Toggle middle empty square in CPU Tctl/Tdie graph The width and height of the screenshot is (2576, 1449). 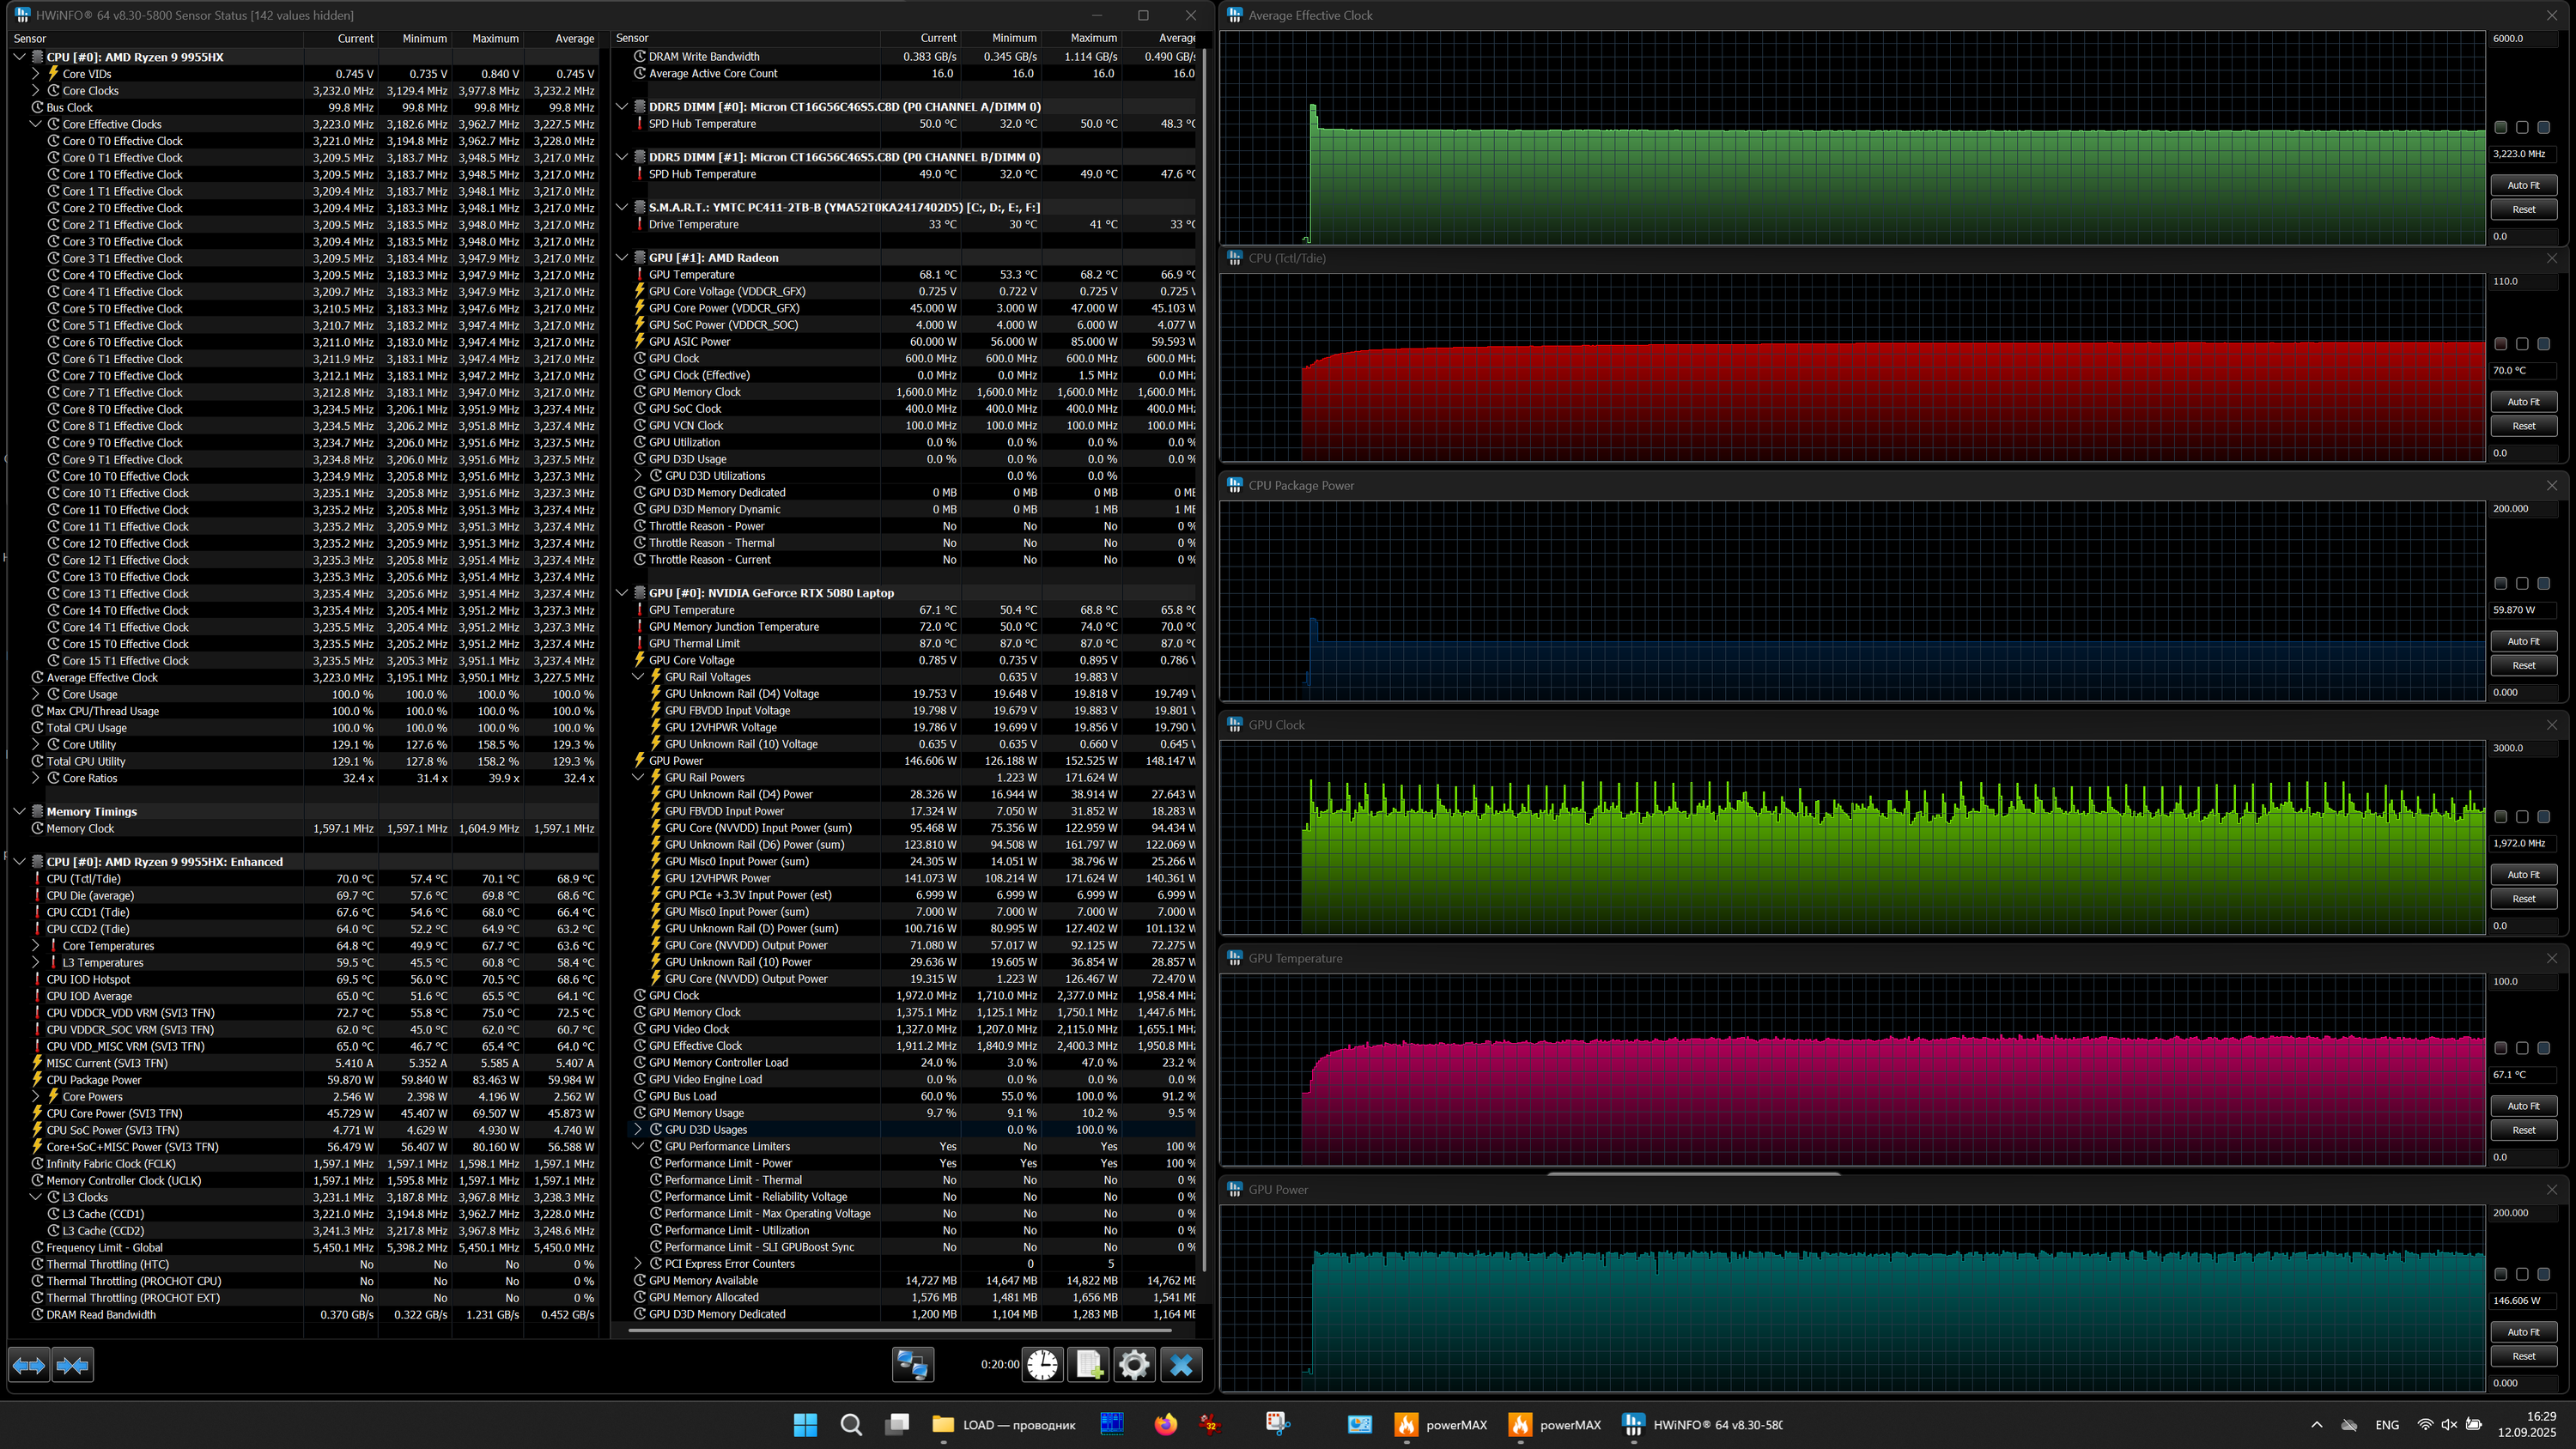tap(2522, 344)
